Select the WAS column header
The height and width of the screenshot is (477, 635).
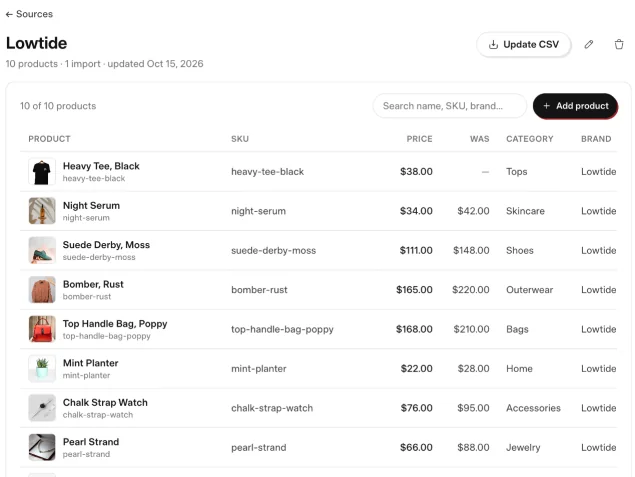tap(479, 139)
